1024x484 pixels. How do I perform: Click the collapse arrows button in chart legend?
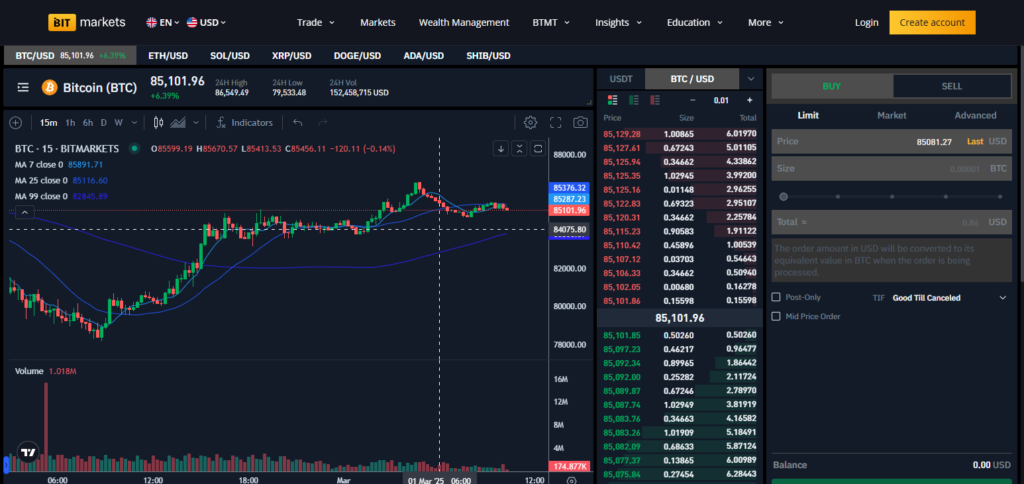[x=519, y=148]
